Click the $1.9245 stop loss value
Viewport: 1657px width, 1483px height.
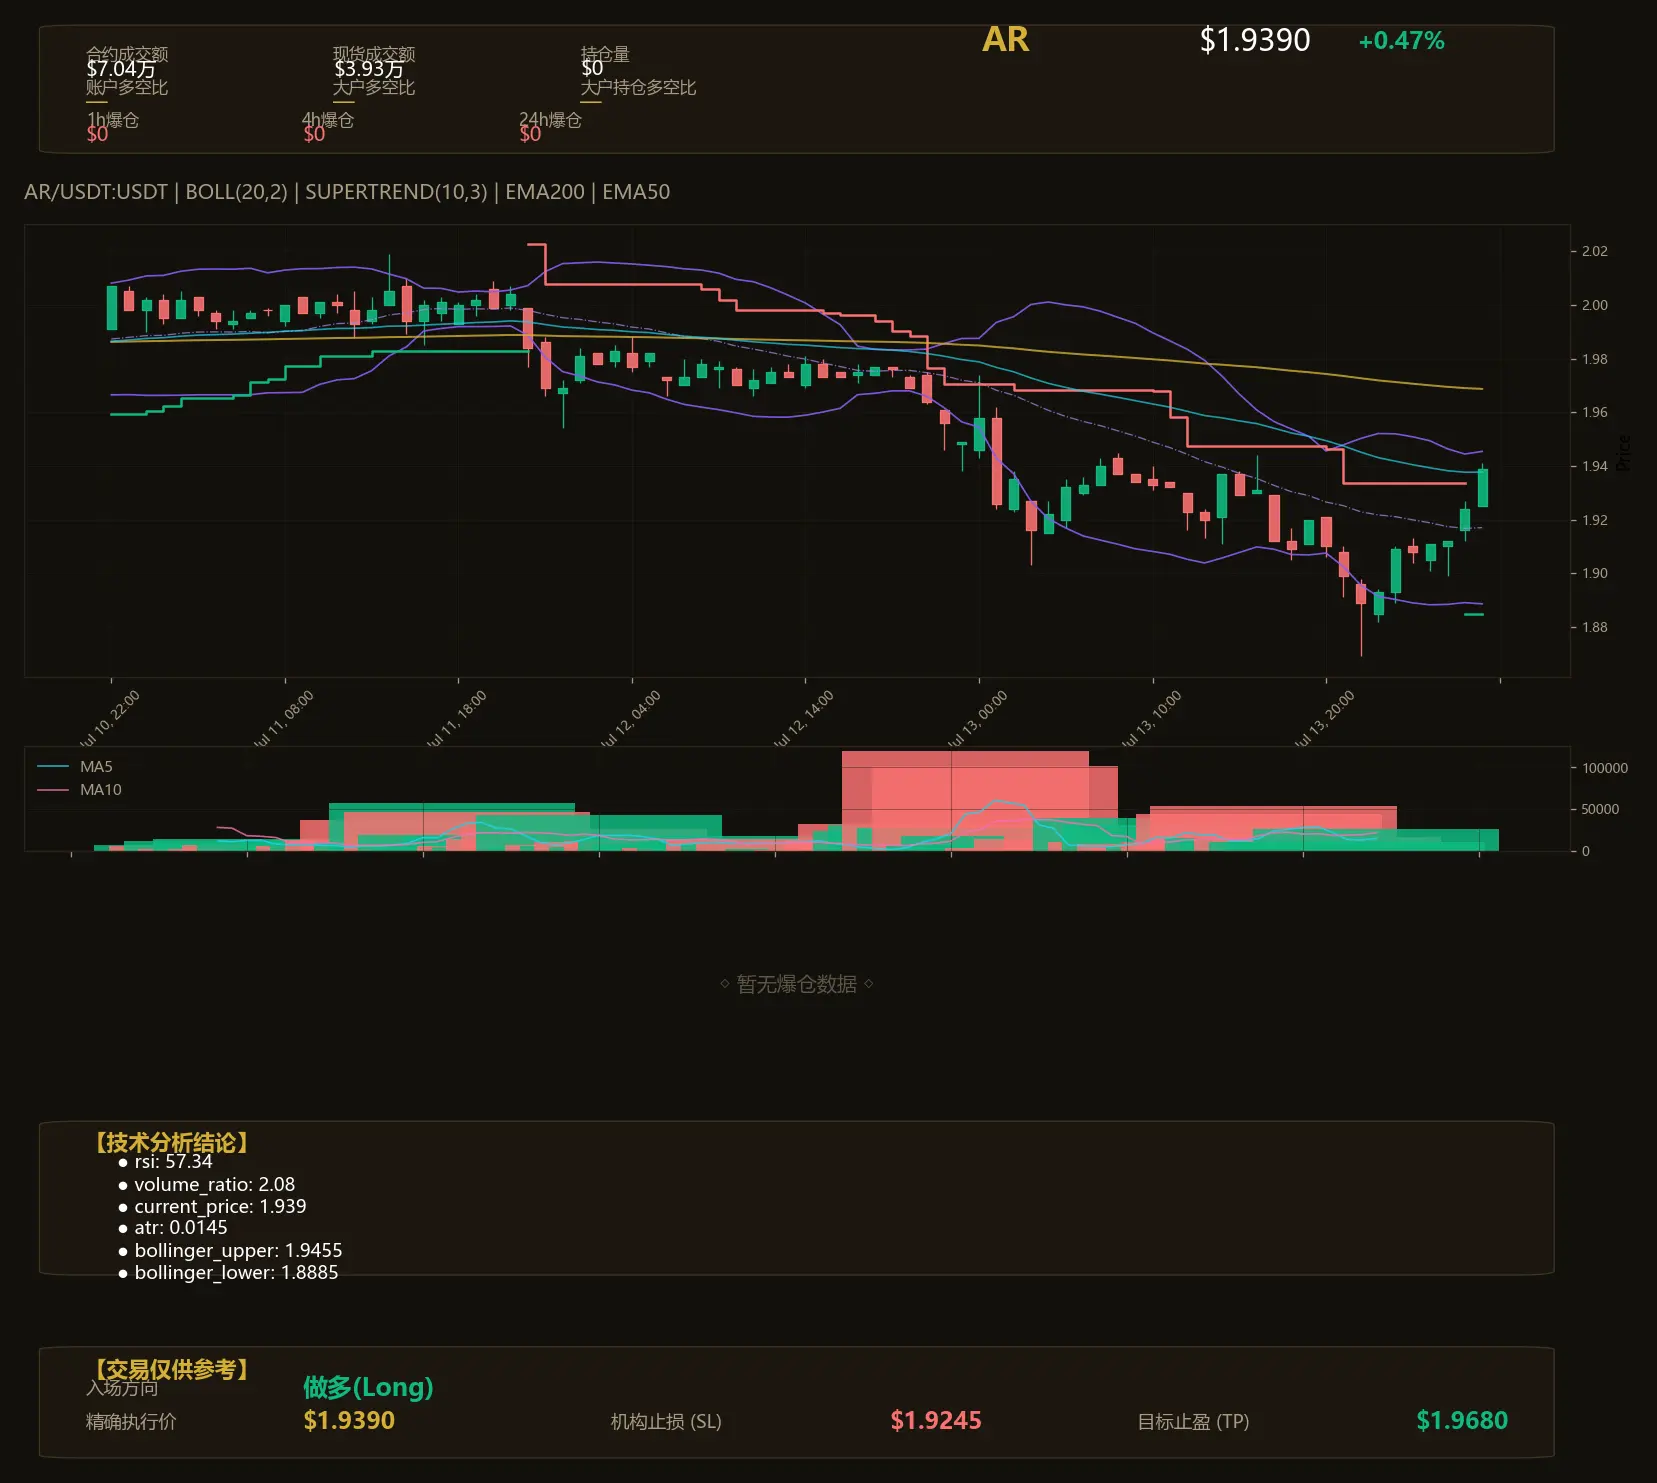coord(936,1420)
